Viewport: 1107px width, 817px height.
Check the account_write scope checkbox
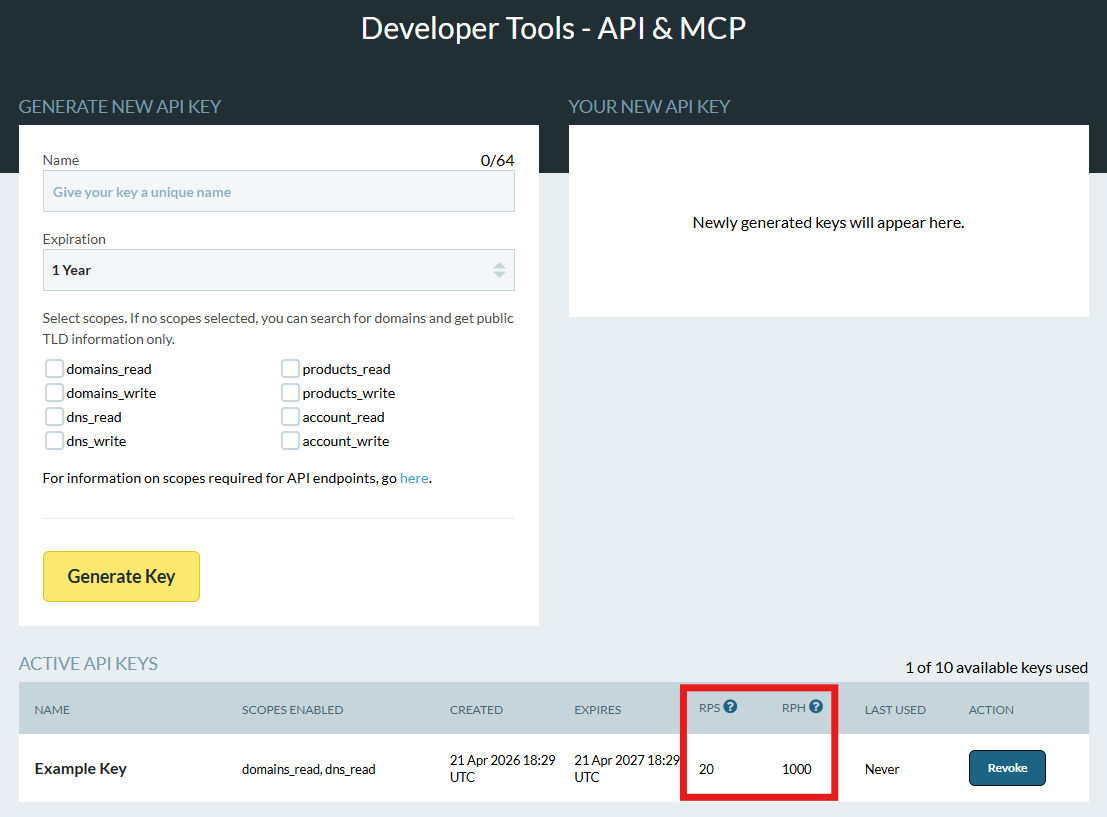point(290,440)
